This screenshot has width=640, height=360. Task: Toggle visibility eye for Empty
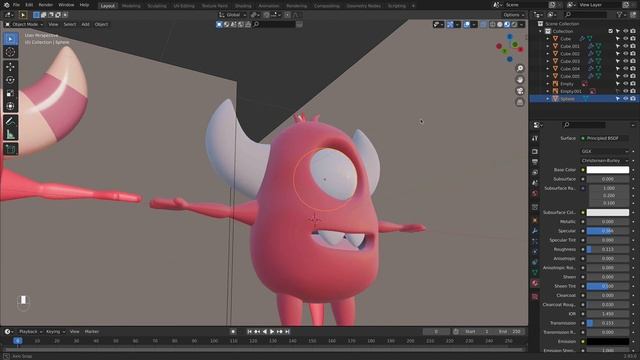click(625, 84)
